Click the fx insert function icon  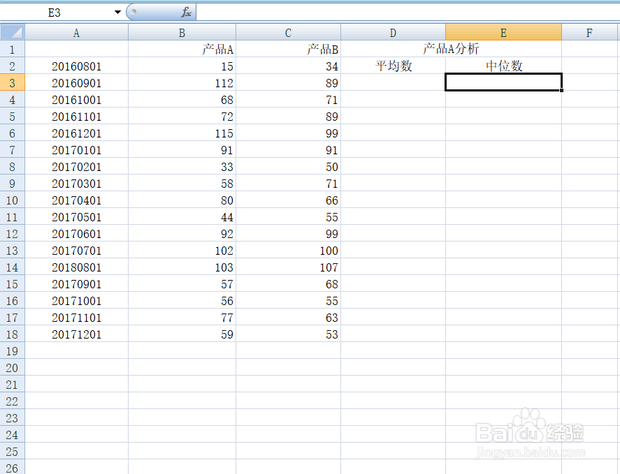pyautogui.click(x=186, y=13)
